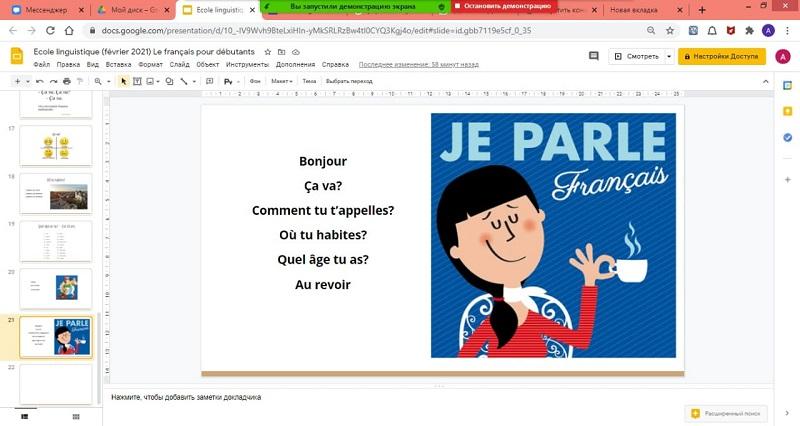Expand the new slide dropdown arrow

click(28, 81)
